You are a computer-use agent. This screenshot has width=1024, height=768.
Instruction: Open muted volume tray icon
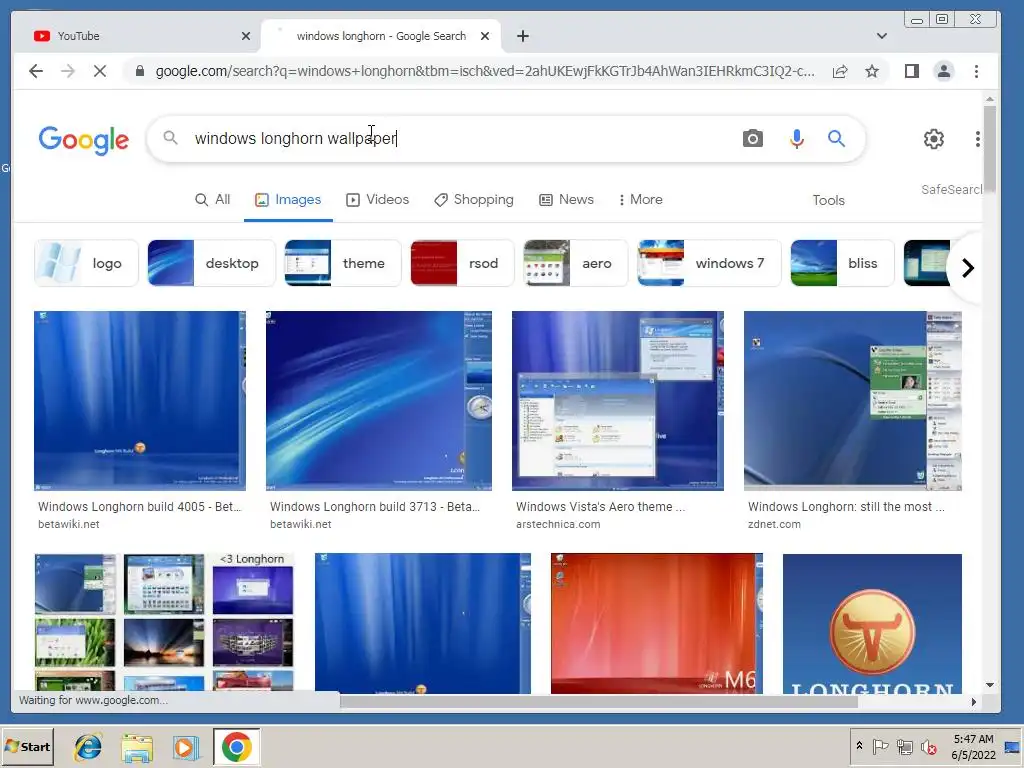[929, 746]
